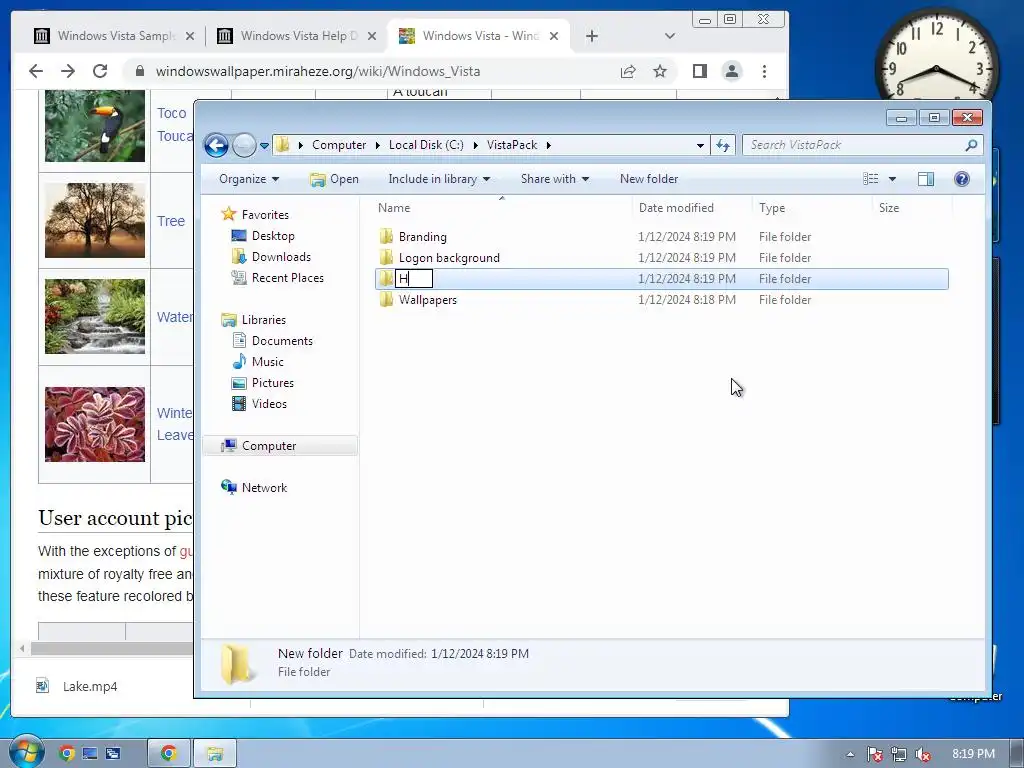Screen dimensions: 1024x768
Task: Select Network in navigation pane
Action: click(264, 488)
